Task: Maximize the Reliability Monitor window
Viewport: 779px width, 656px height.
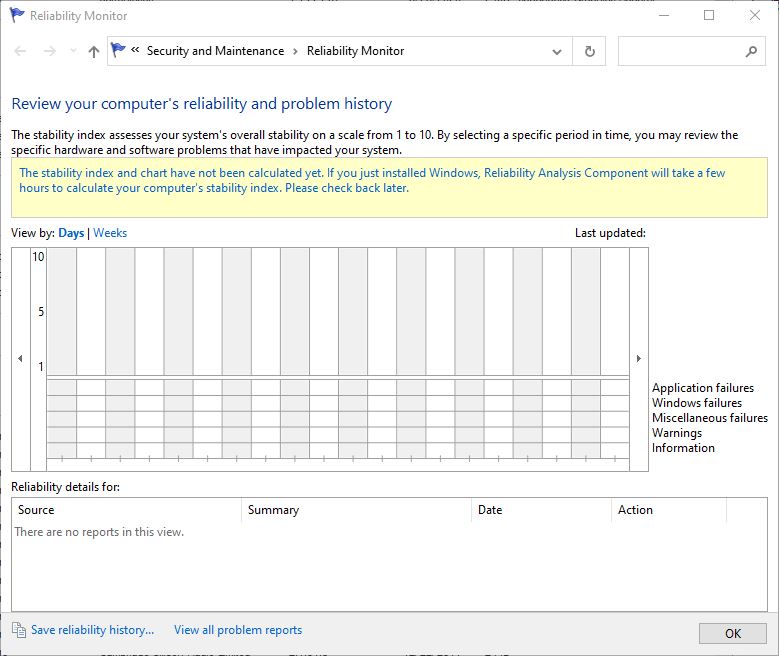Action: click(709, 15)
